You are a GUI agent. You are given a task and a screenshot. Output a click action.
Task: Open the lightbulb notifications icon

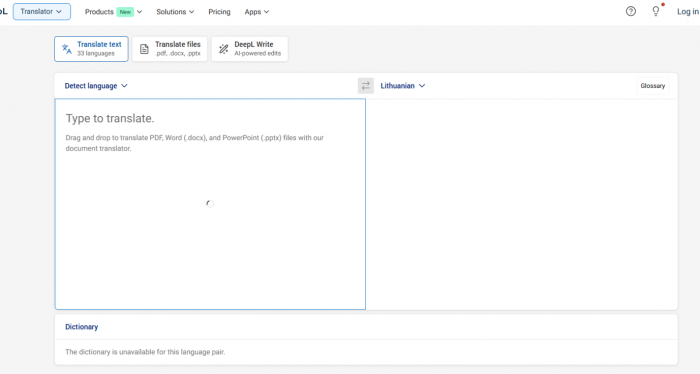tap(656, 12)
